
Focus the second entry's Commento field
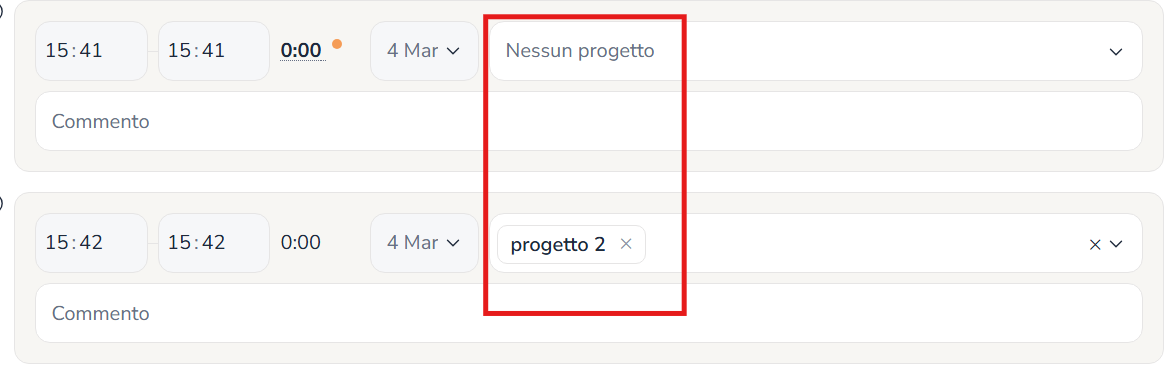pos(589,313)
